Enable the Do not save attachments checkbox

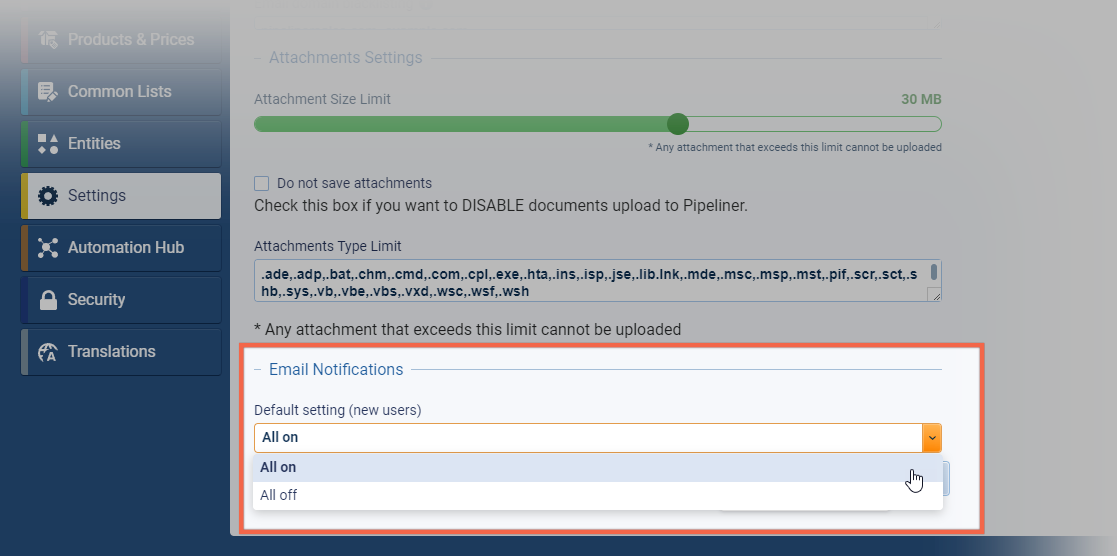tap(261, 183)
